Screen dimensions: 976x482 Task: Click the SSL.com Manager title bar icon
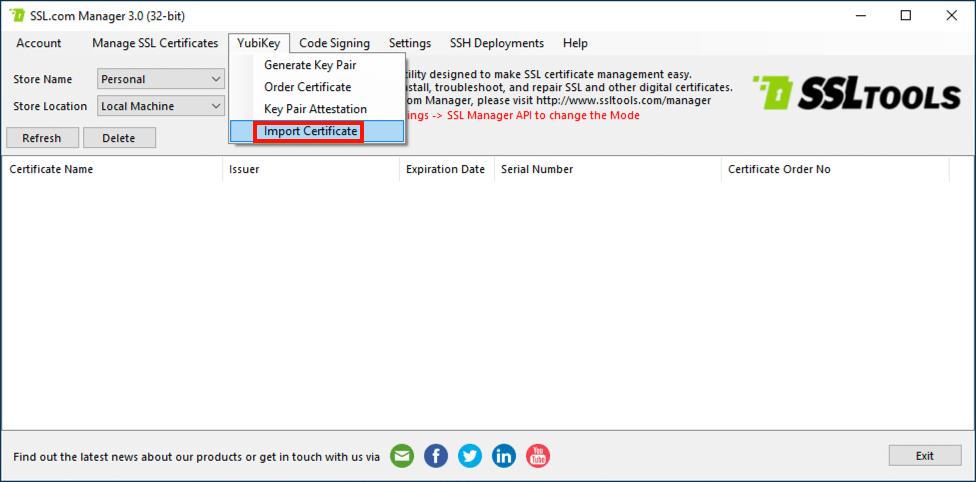17,16
